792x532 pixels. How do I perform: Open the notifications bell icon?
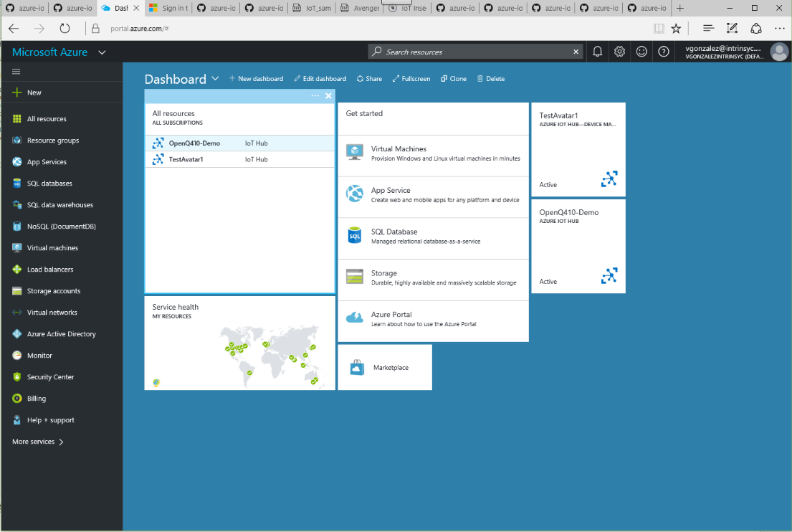(597, 52)
